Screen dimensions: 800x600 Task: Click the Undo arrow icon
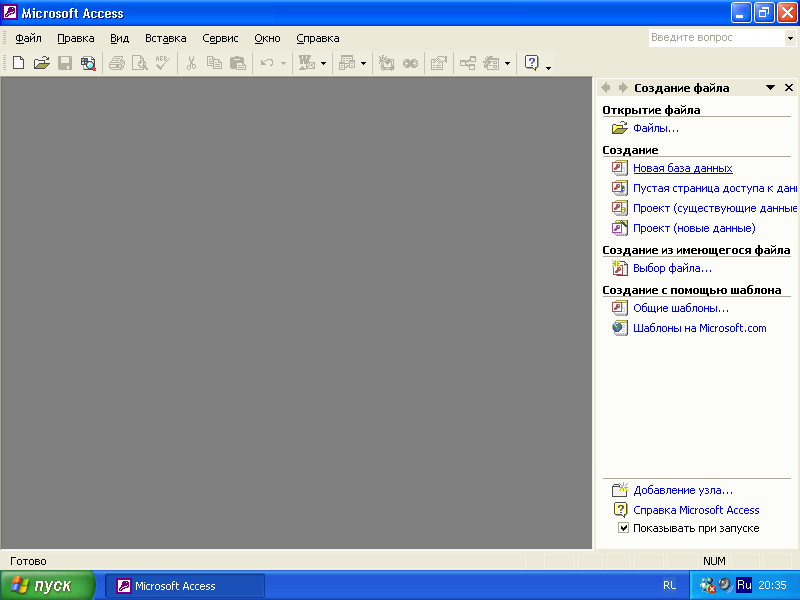pos(267,63)
